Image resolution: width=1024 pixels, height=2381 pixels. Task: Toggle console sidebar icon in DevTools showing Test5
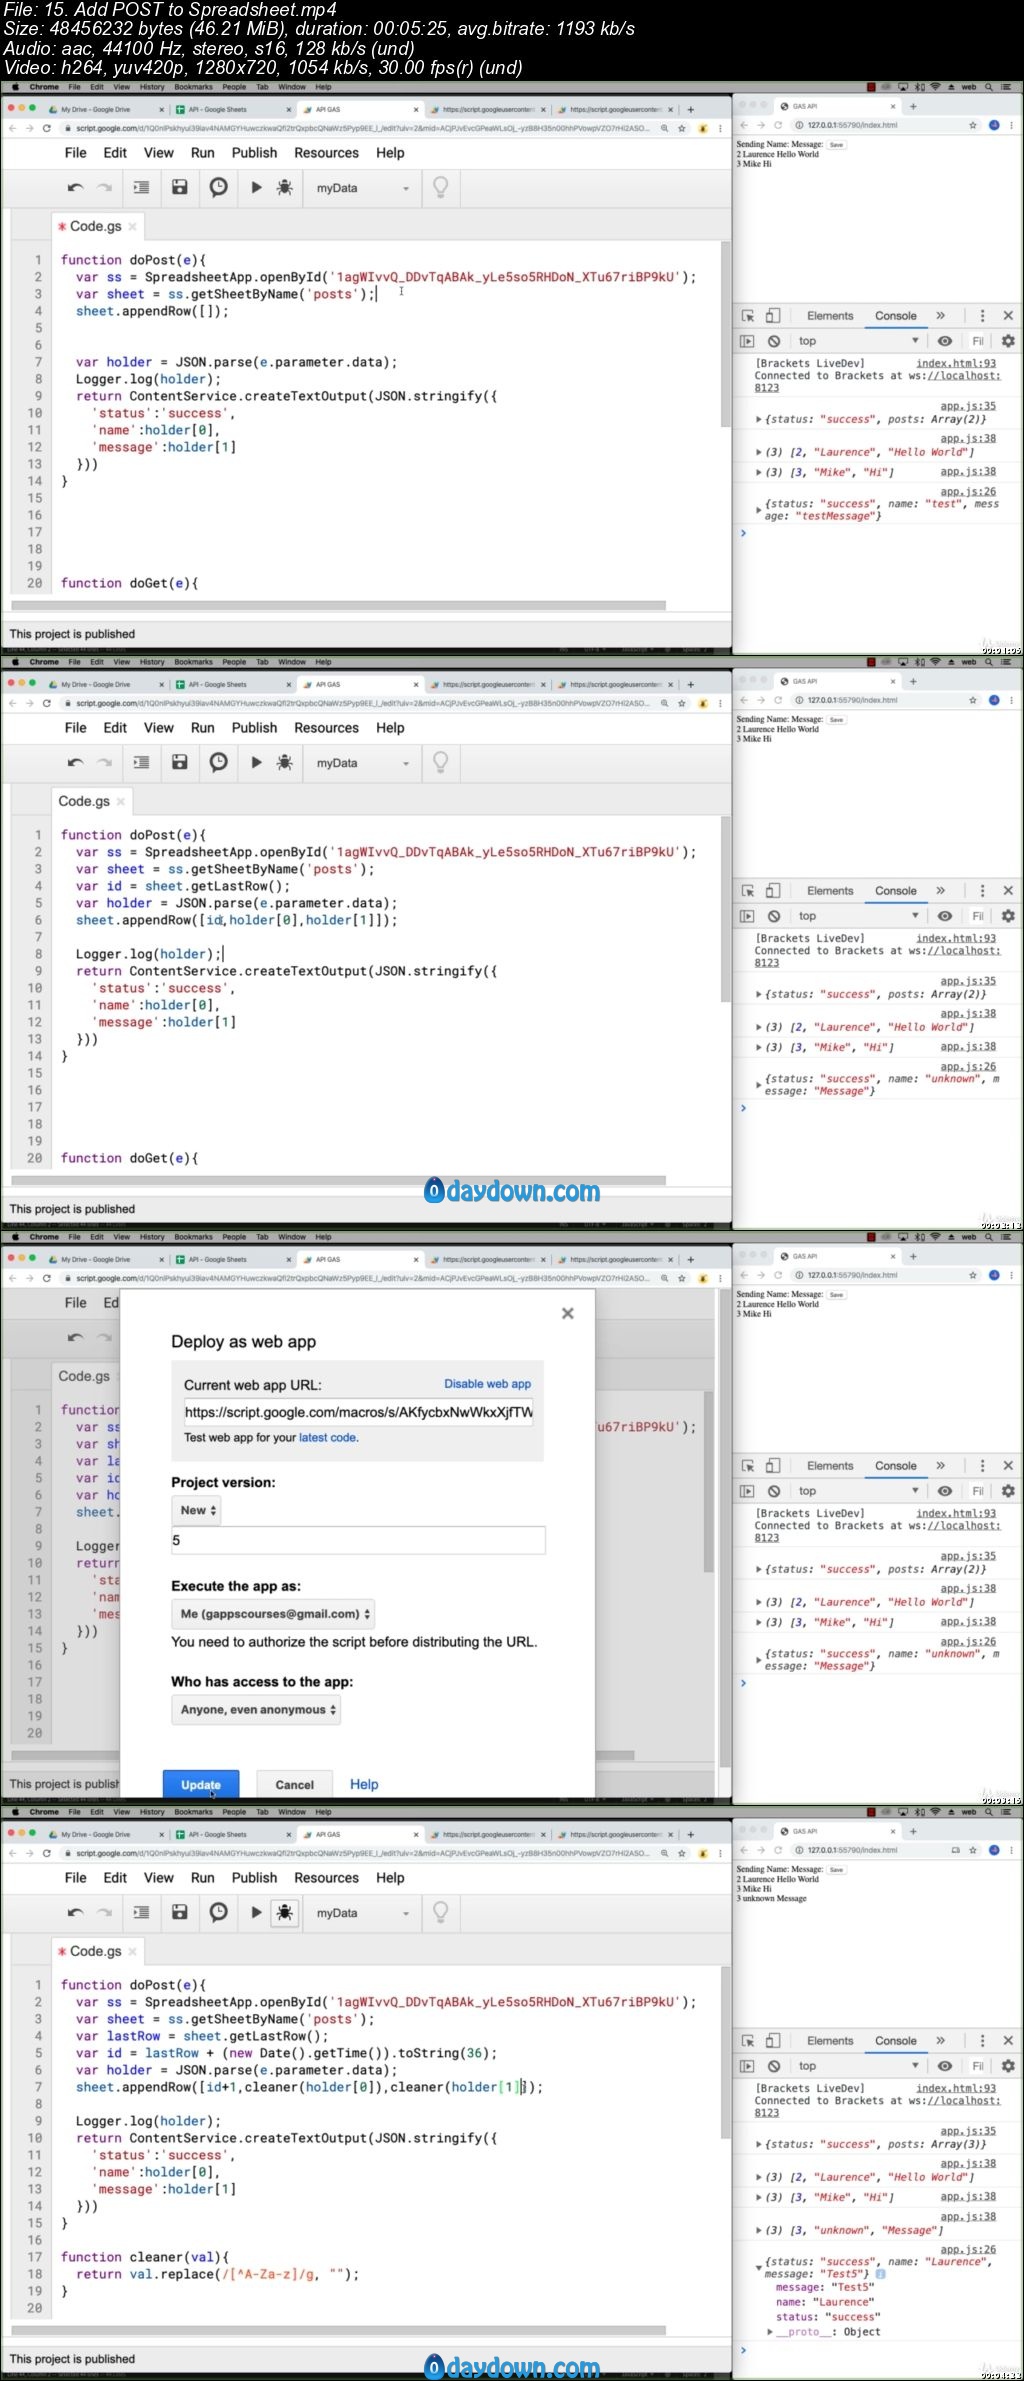pos(747,2065)
